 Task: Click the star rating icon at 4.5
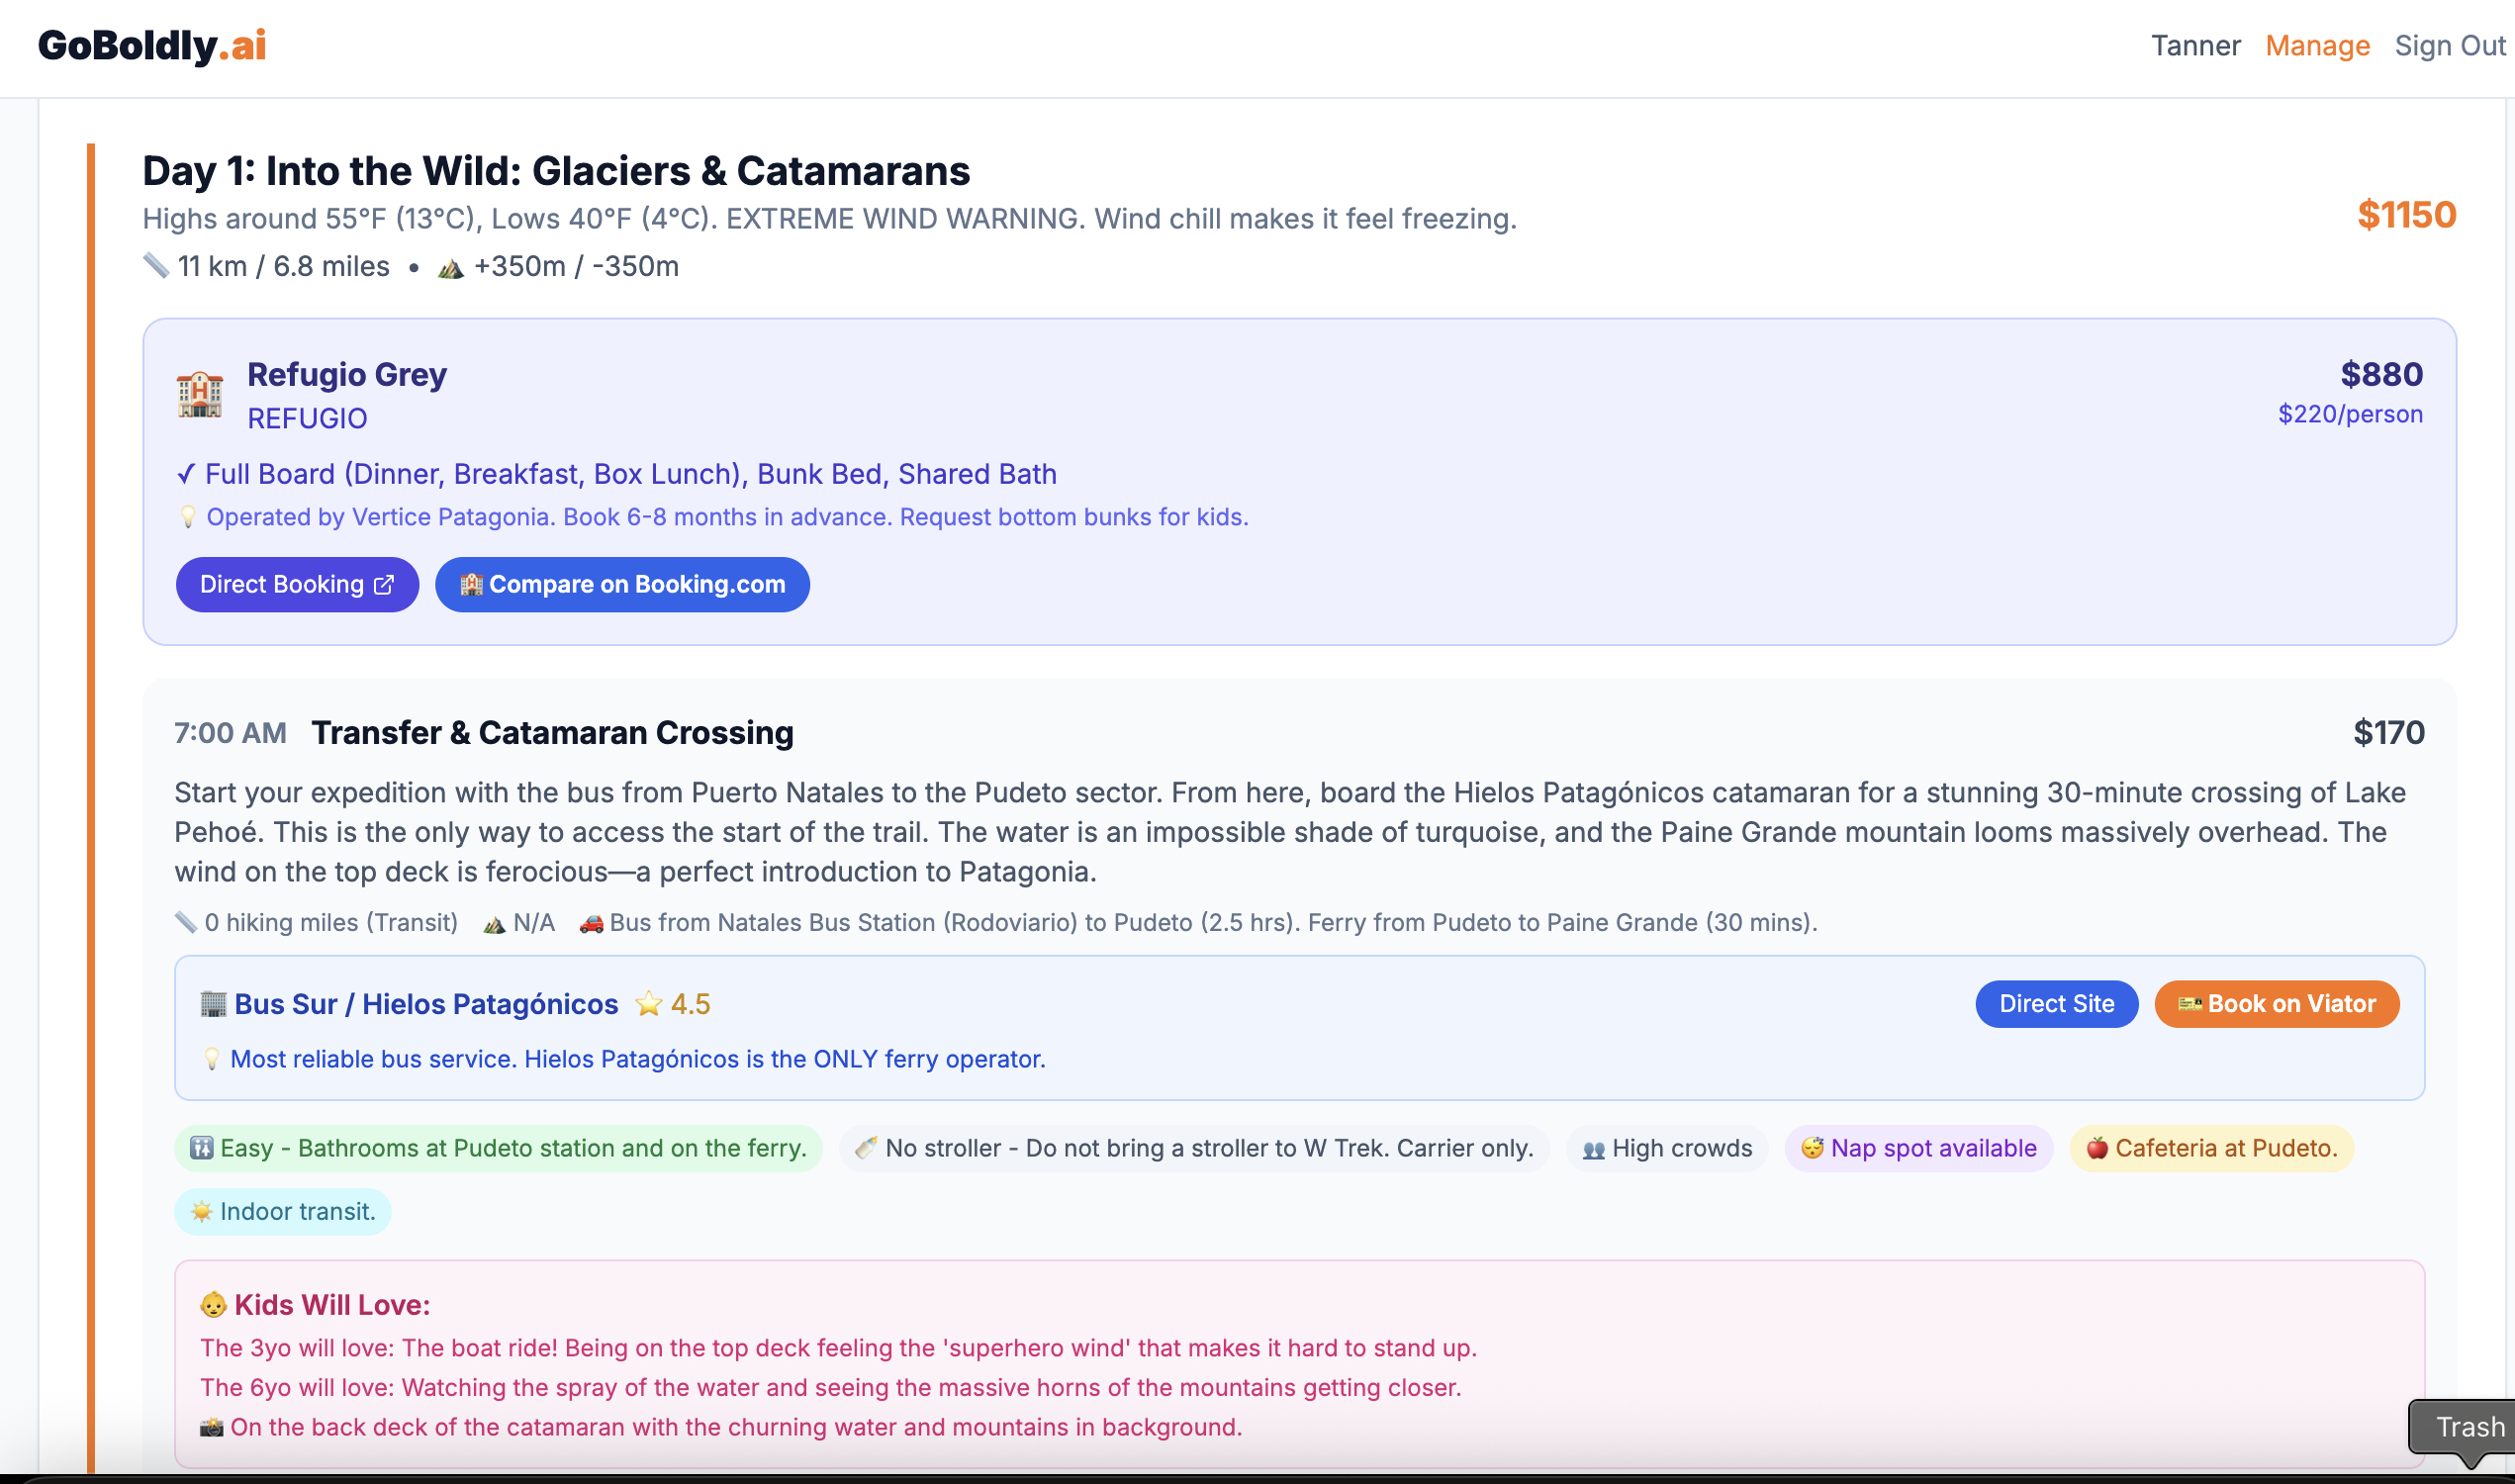coord(649,1003)
